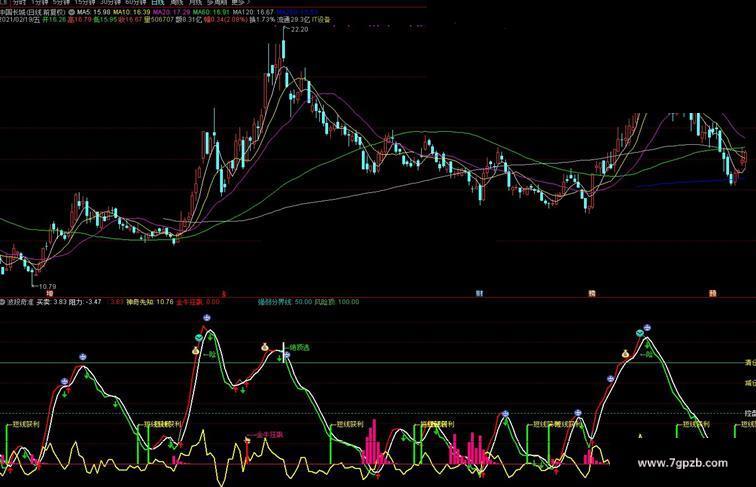The image size is (756, 487).
Task: Click the blue round icon beside 绝顶逃
Action: (287, 355)
